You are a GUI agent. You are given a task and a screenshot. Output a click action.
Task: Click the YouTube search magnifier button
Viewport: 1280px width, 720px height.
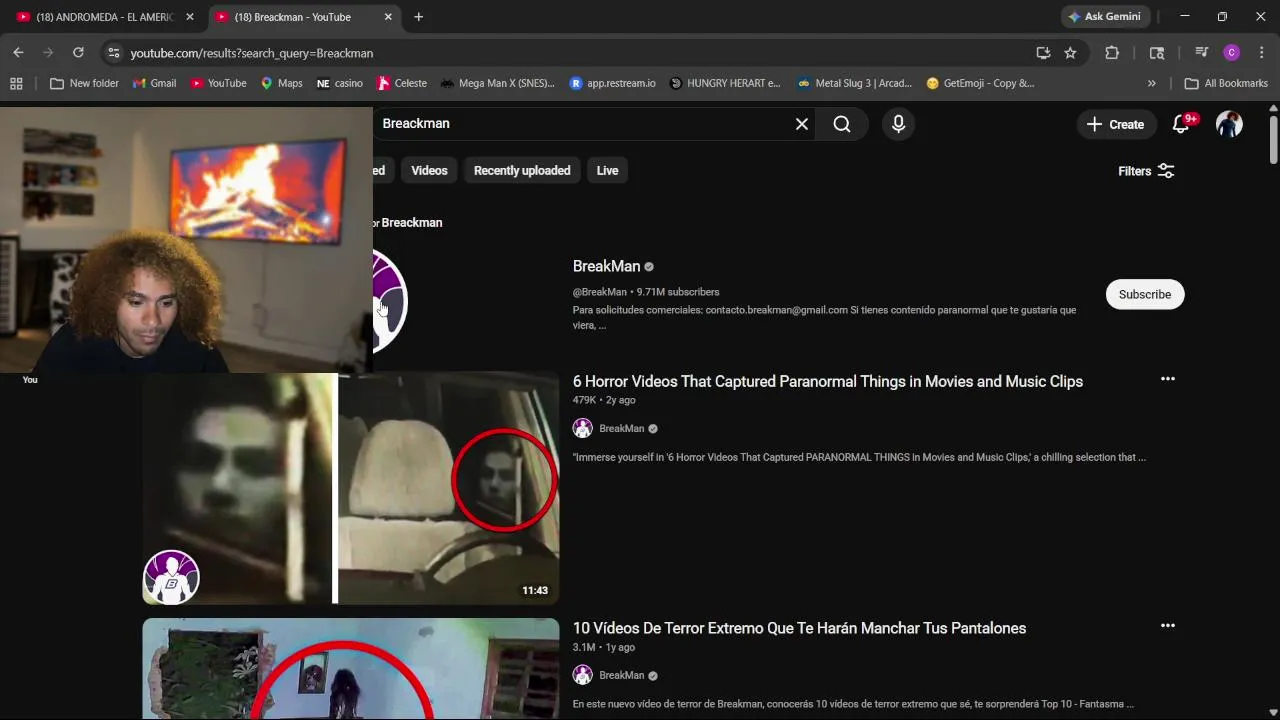coord(842,124)
